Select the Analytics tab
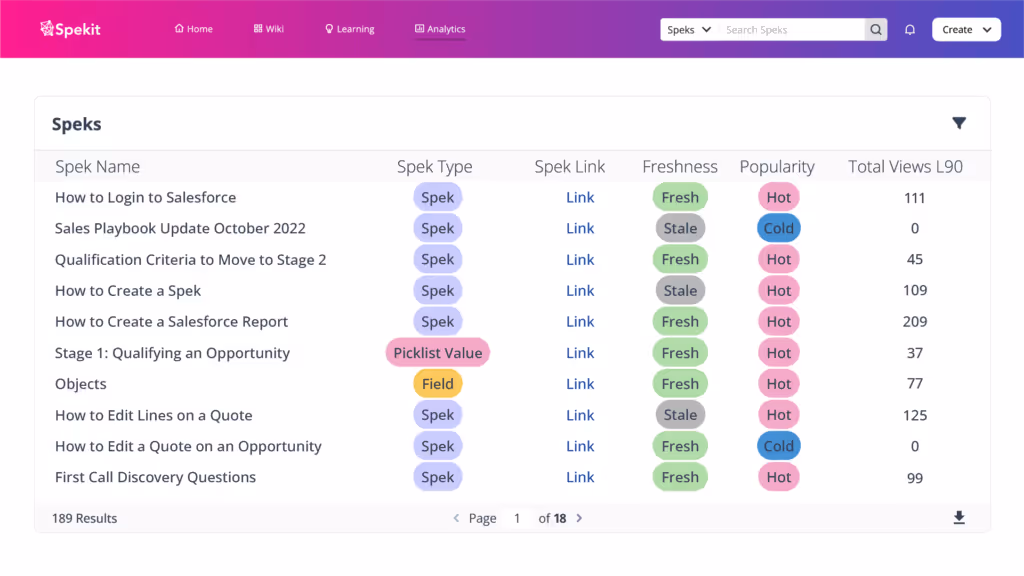The height and width of the screenshot is (576, 1024). (440, 29)
